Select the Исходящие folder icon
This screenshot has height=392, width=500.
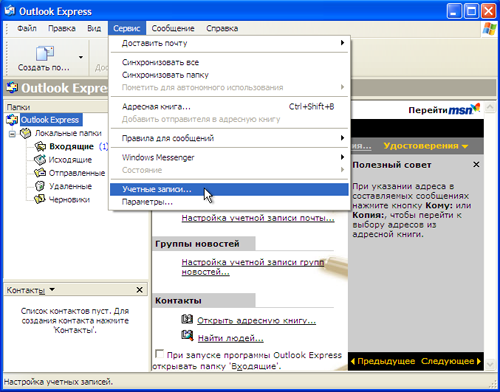click(x=40, y=160)
